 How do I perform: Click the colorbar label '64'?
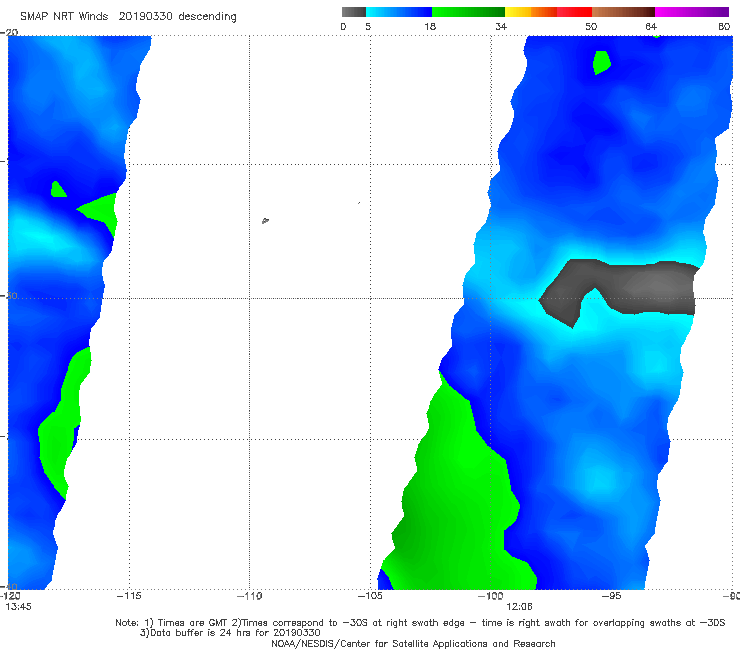[x=651, y=26]
